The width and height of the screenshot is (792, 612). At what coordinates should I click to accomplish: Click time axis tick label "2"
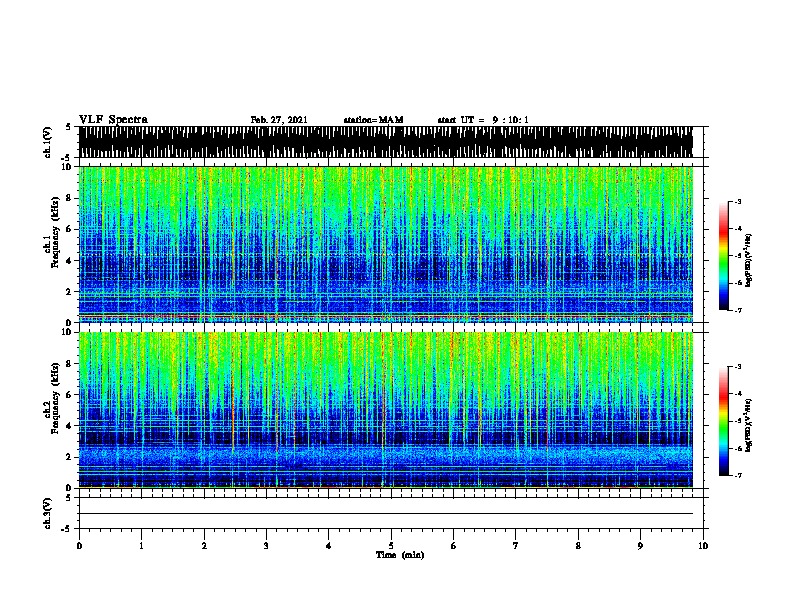[x=204, y=545]
